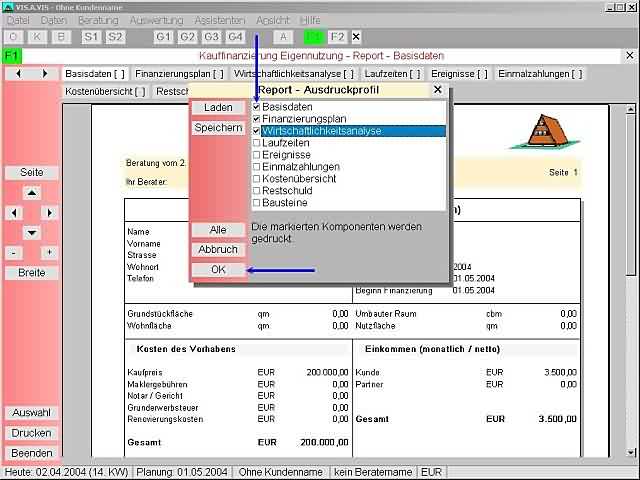Switch to the Laufzeiten [ ] tab
Viewport: 640px width, 480px height.
[393, 74]
